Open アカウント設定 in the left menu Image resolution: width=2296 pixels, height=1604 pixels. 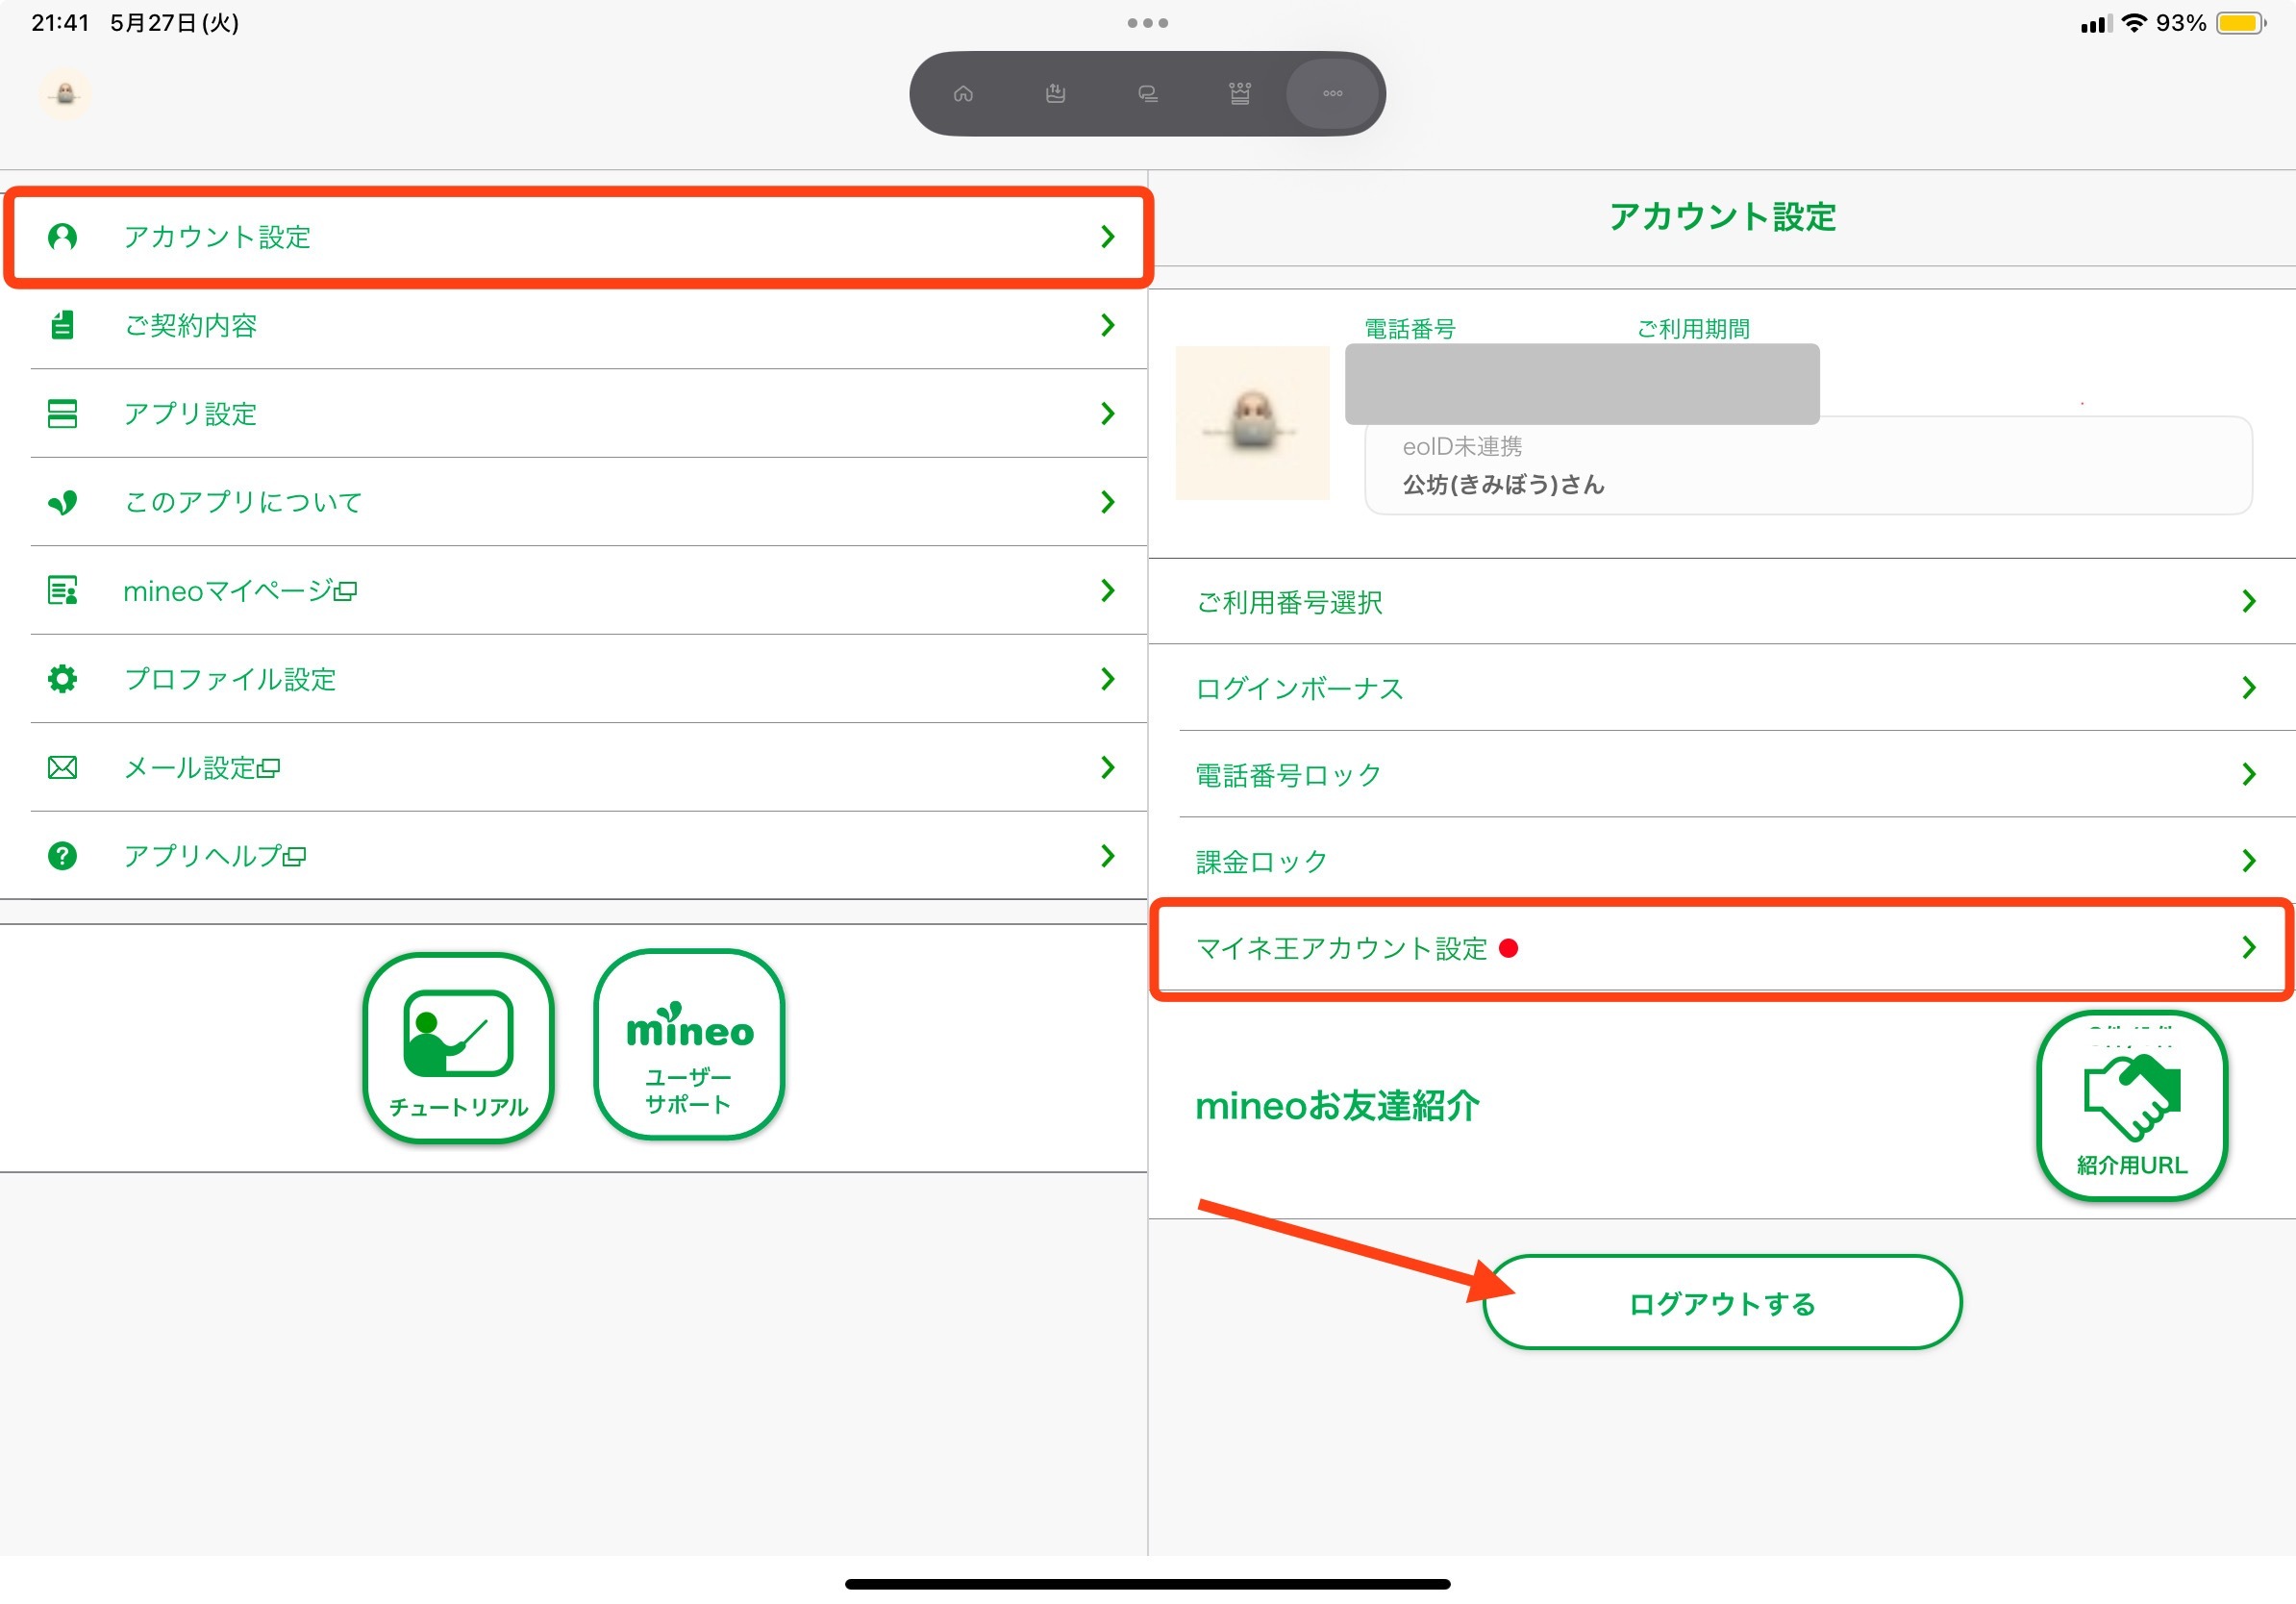578,237
